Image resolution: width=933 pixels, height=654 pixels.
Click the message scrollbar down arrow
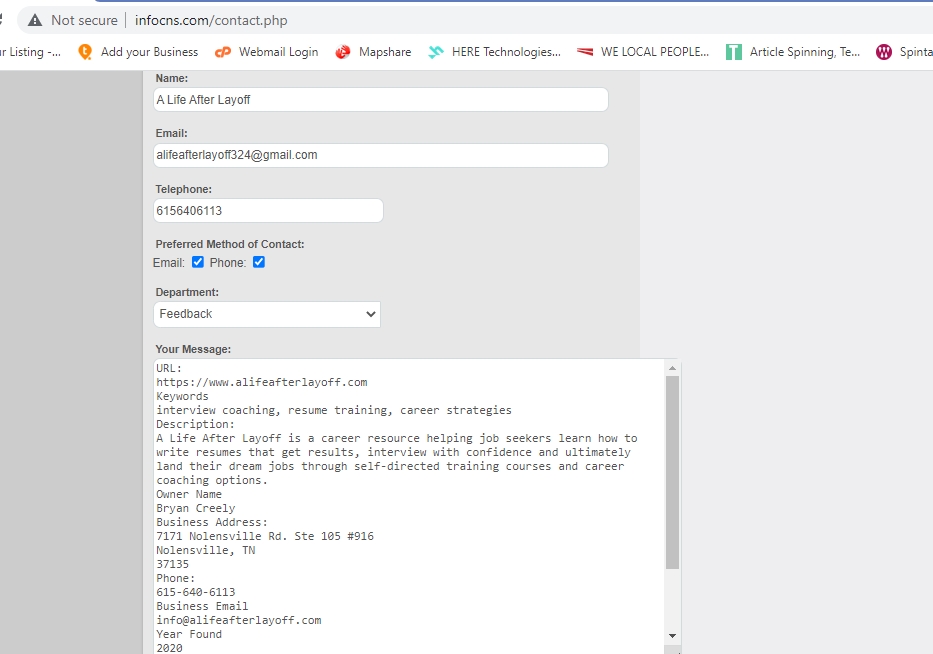(x=672, y=635)
